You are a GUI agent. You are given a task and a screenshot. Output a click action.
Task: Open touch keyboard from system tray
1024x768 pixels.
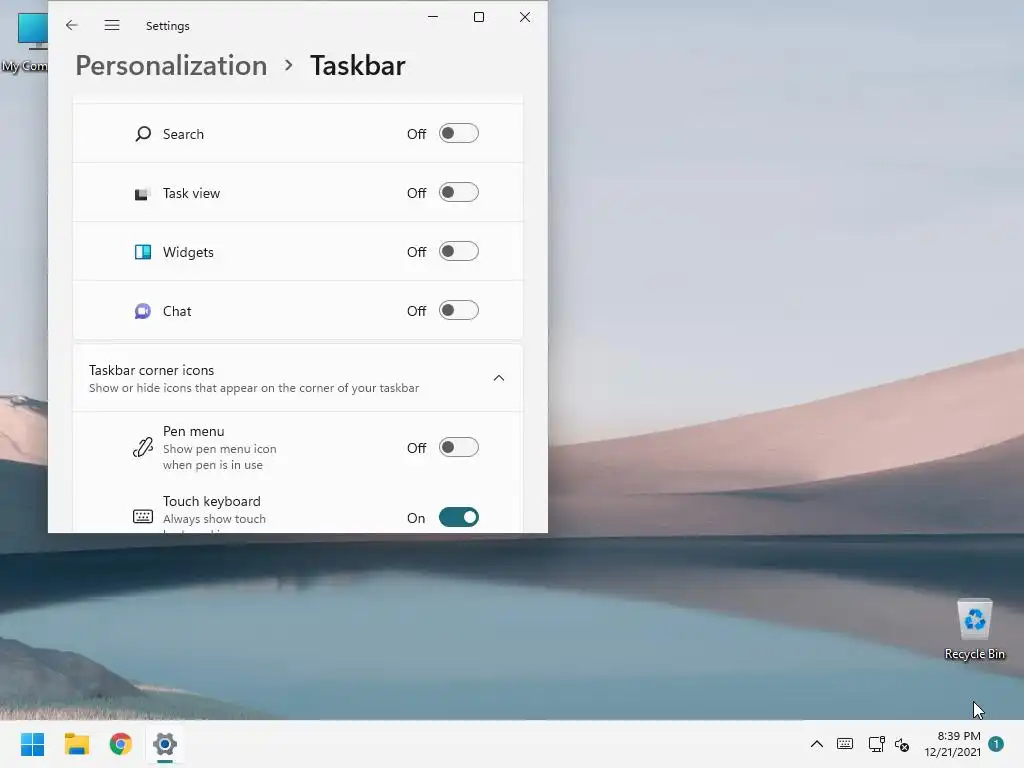[844, 744]
